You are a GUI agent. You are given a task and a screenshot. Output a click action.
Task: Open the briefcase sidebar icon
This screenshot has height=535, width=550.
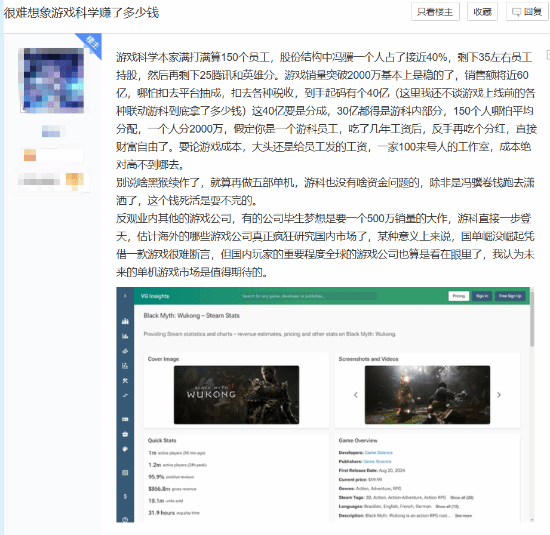(125, 434)
